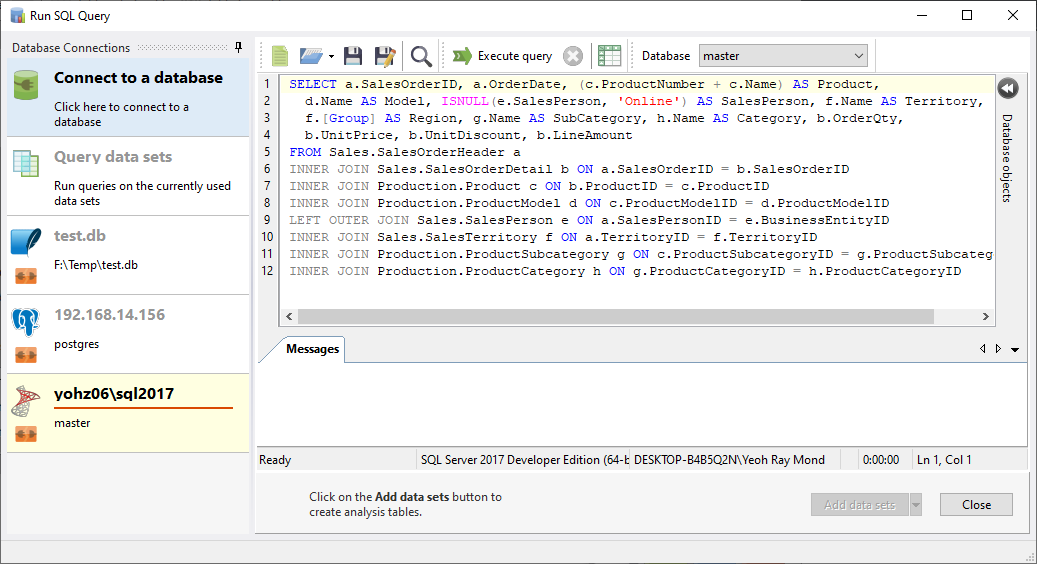
Task: Click the connection icon under the postgres server
Action: tap(27, 354)
